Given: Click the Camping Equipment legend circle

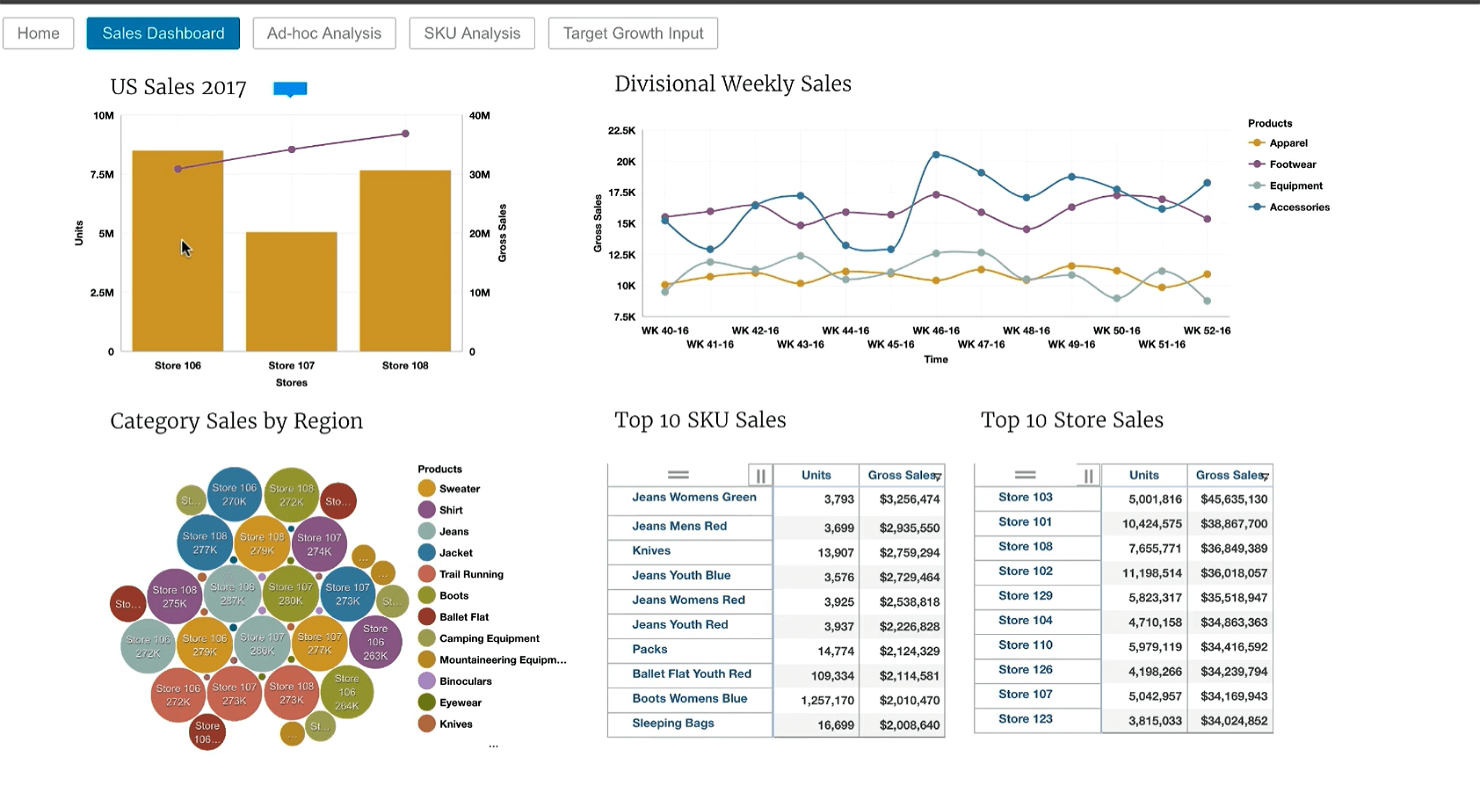Looking at the screenshot, I should pos(427,638).
